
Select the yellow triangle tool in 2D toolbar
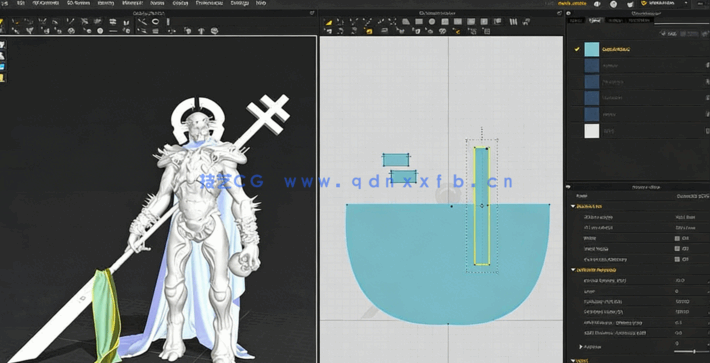(x=329, y=22)
